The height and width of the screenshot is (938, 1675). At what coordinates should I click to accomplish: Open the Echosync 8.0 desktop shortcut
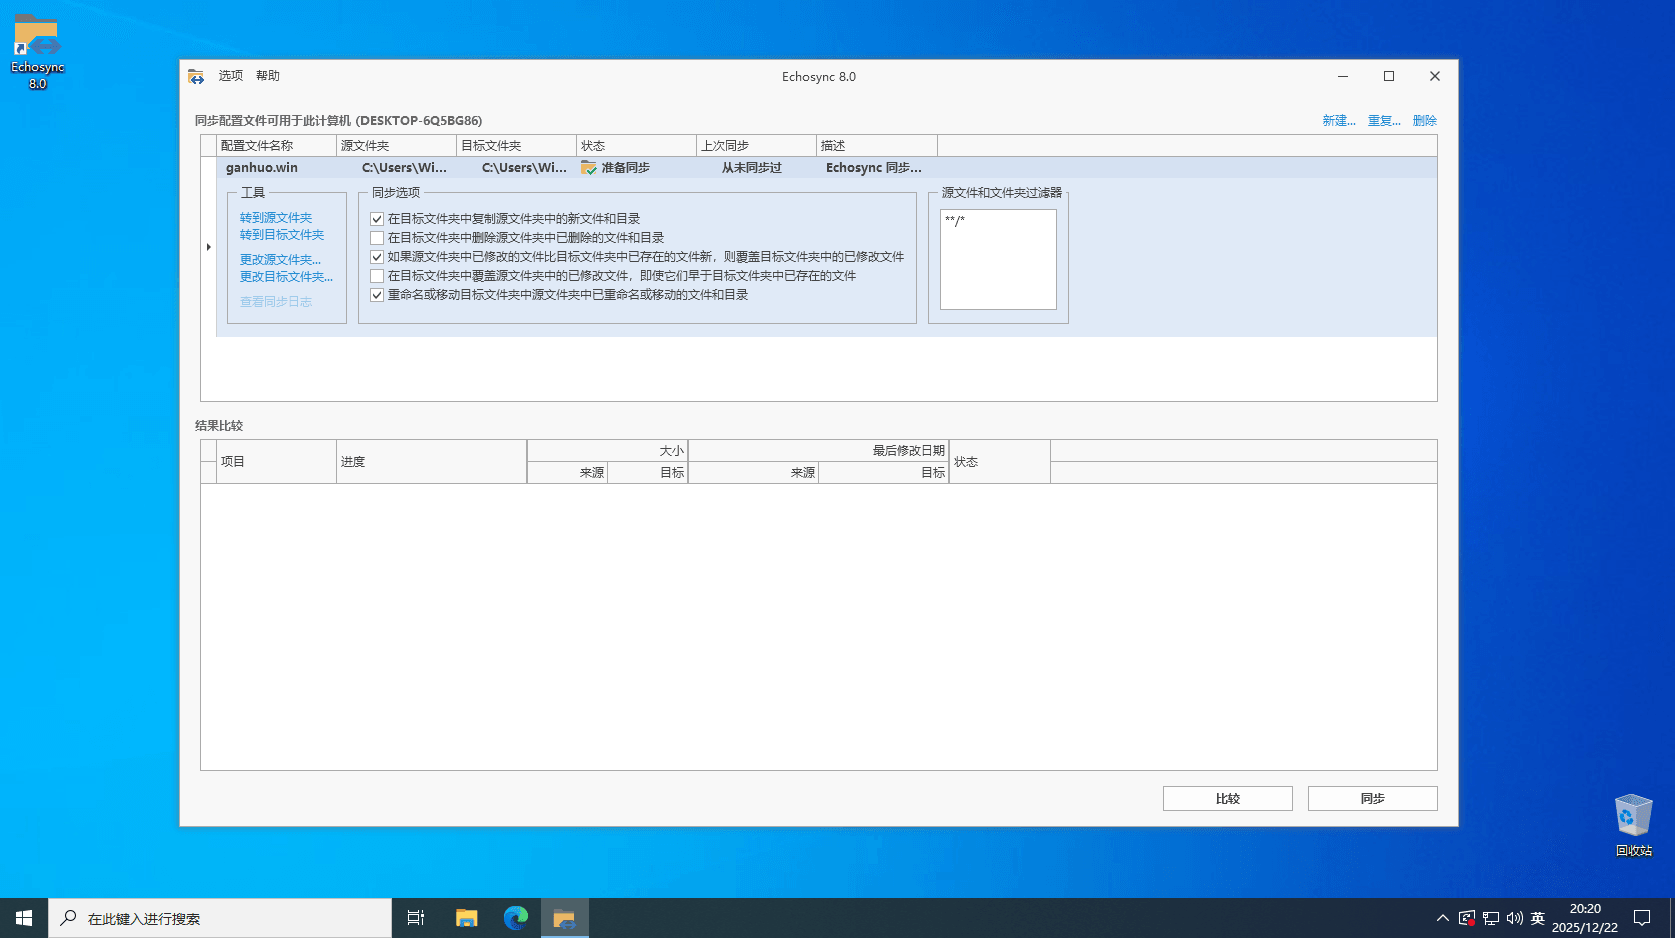[37, 52]
